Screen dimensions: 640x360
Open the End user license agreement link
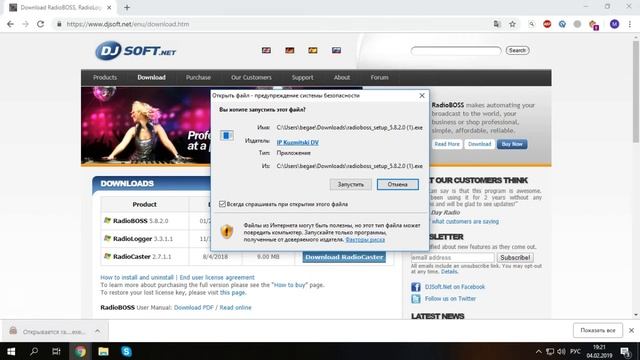[x=217, y=277]
